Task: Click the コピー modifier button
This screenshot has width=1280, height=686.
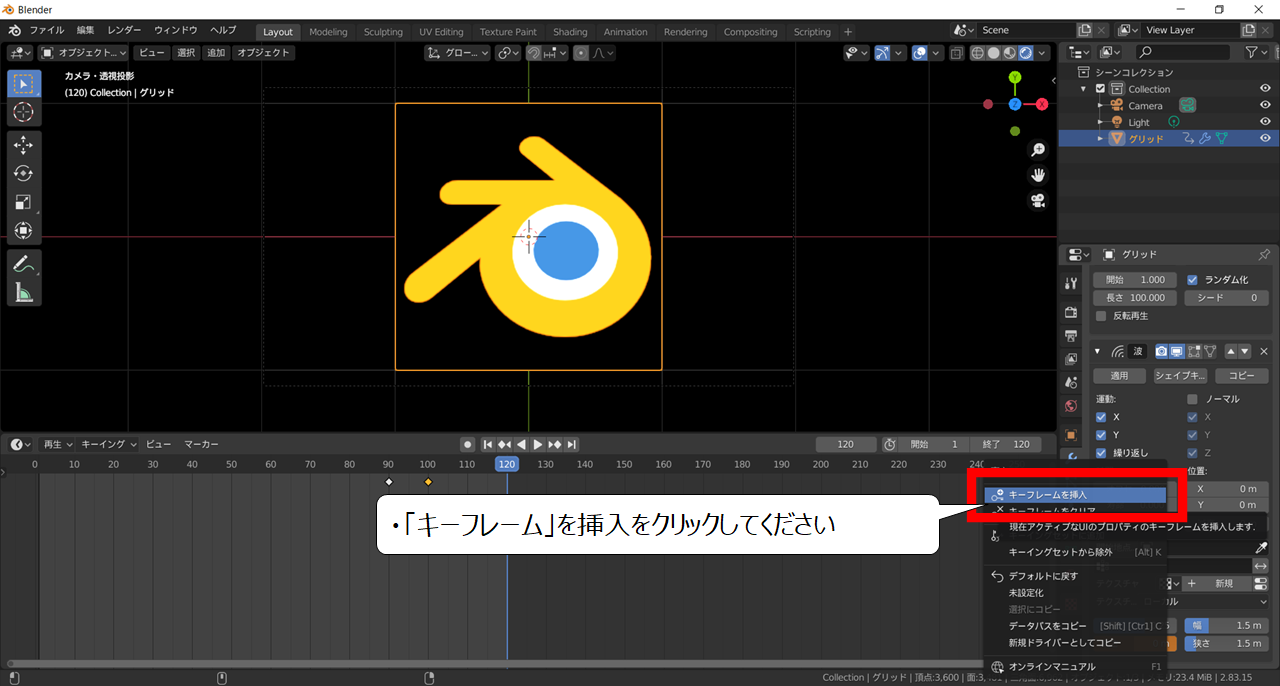Action: [1241, 376]
